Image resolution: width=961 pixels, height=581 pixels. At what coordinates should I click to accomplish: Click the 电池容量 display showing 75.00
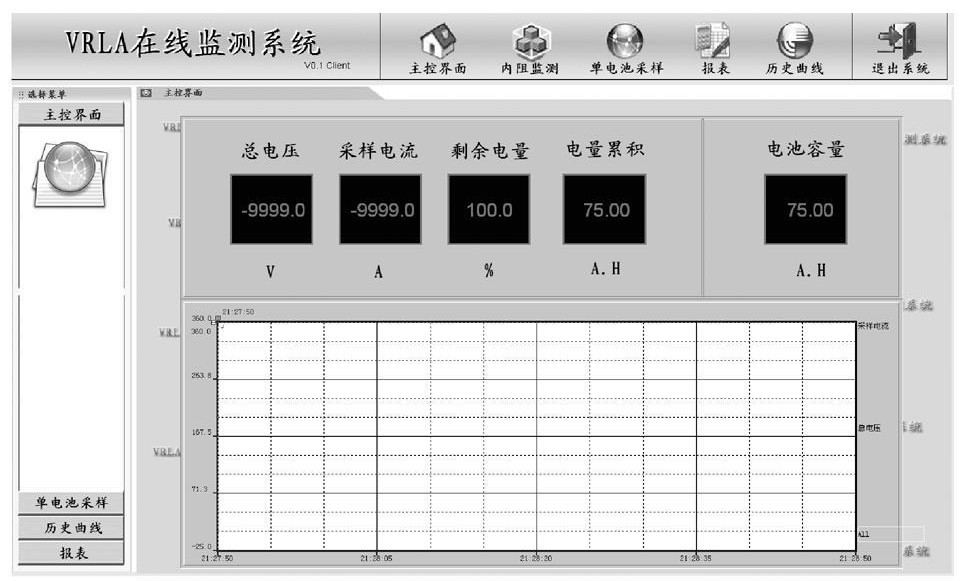click(x=806, y=210)
